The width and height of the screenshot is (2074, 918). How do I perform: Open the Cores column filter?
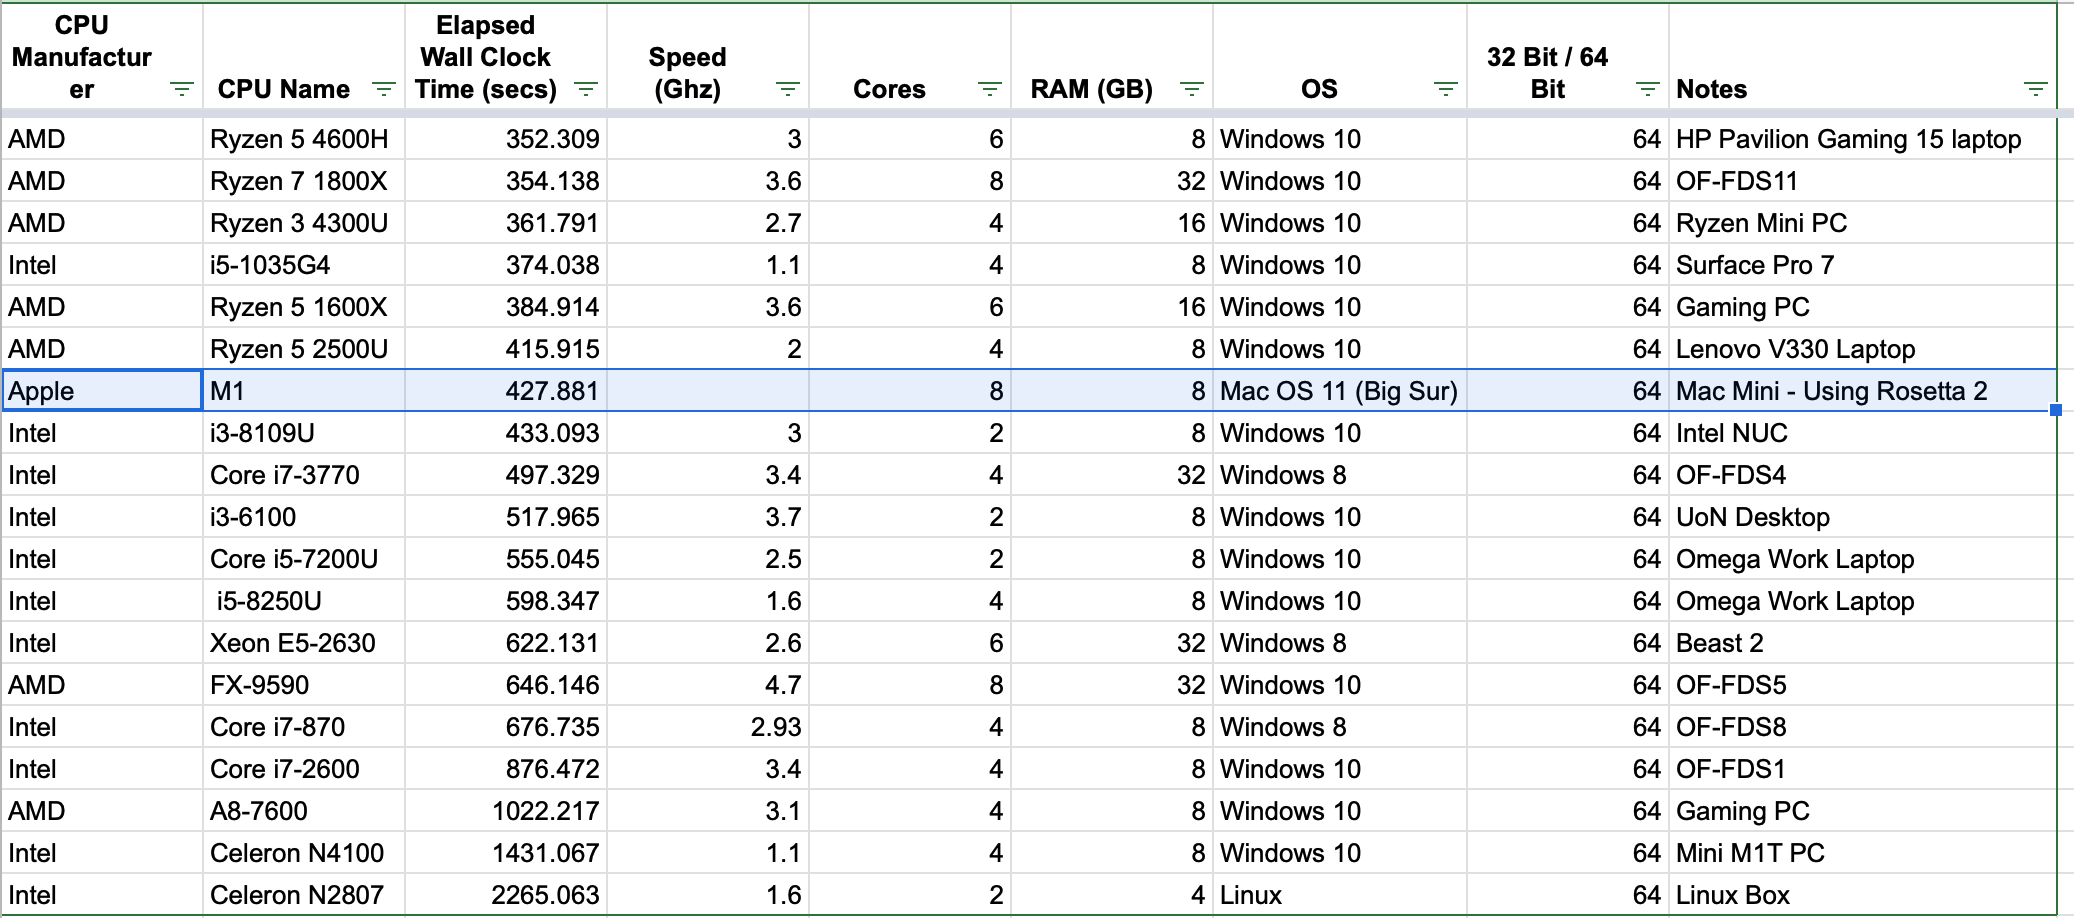(990, 89)
